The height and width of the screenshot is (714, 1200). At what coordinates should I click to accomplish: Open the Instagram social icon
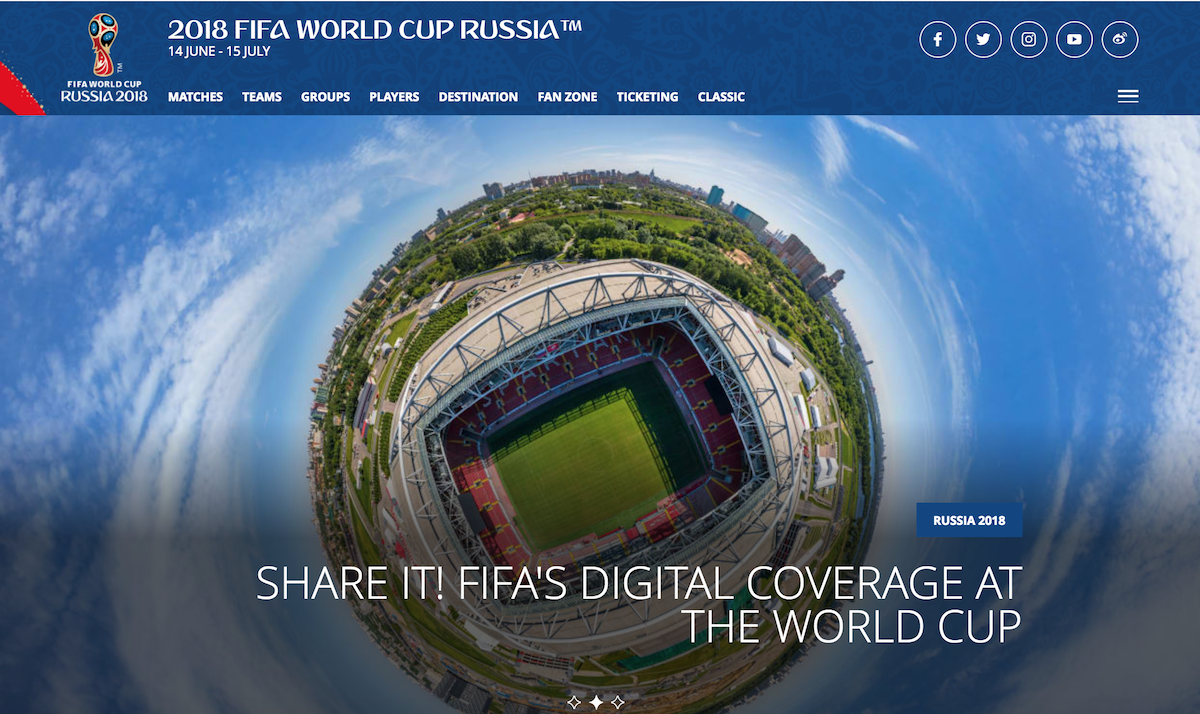(x=1029, y=39)
